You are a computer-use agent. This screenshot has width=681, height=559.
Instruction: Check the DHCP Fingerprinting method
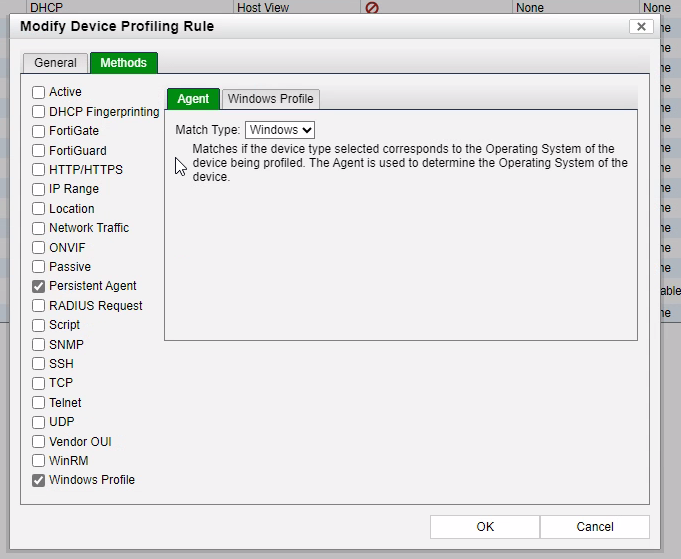pos(39,112)
